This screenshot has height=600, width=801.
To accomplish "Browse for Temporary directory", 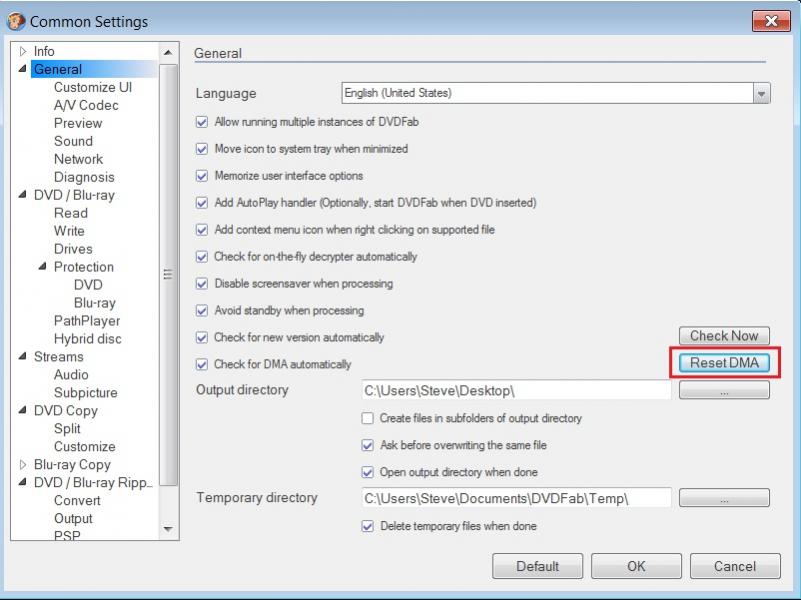I will [x=724, y=498].
